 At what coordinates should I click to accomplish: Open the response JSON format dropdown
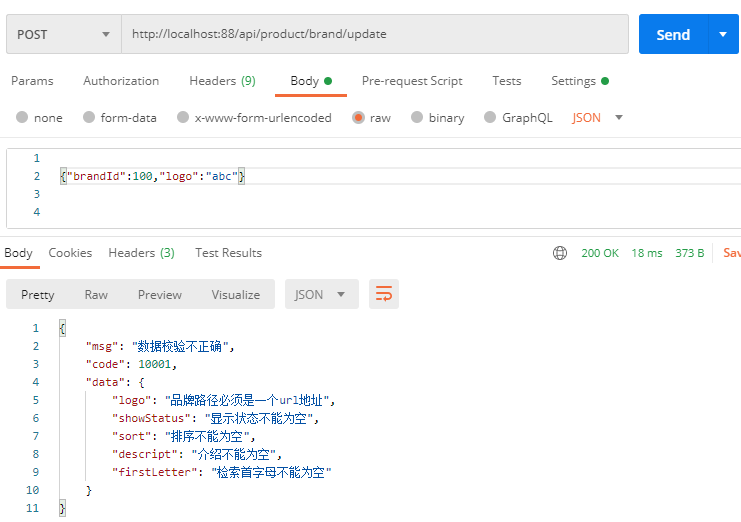pyautogui.click(x=321, y=294)
